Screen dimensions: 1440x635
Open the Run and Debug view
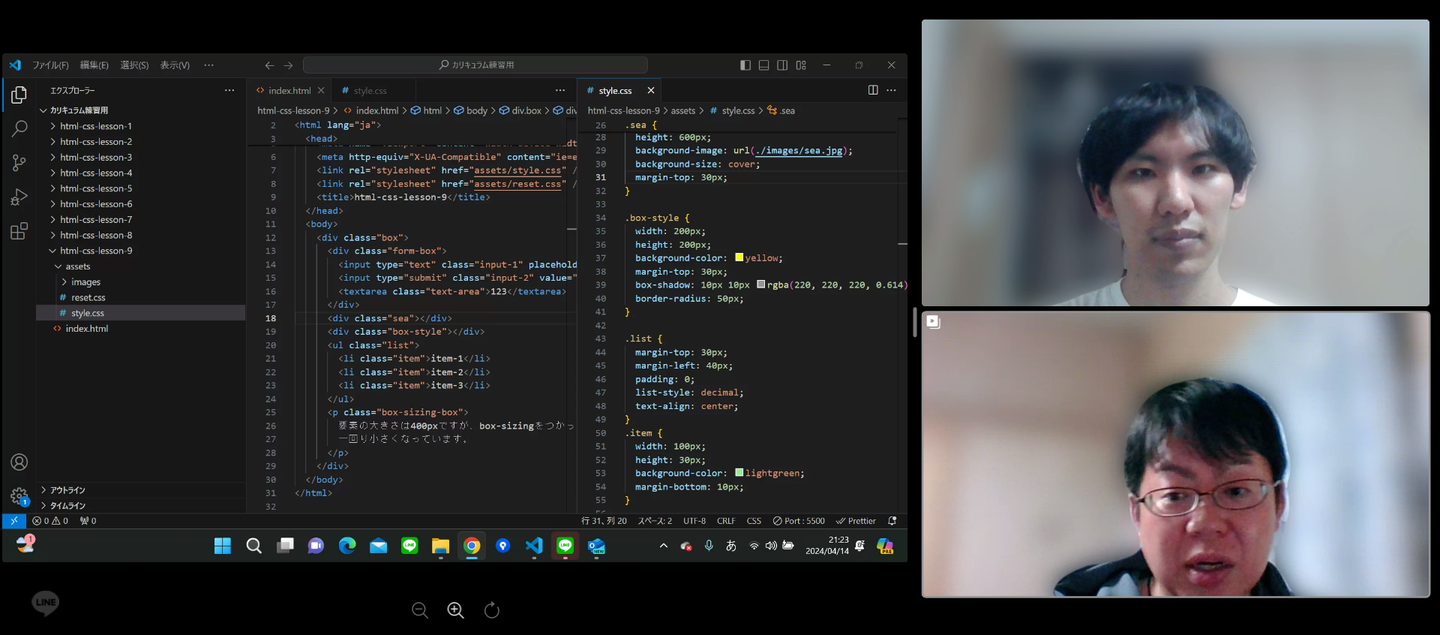19,197
